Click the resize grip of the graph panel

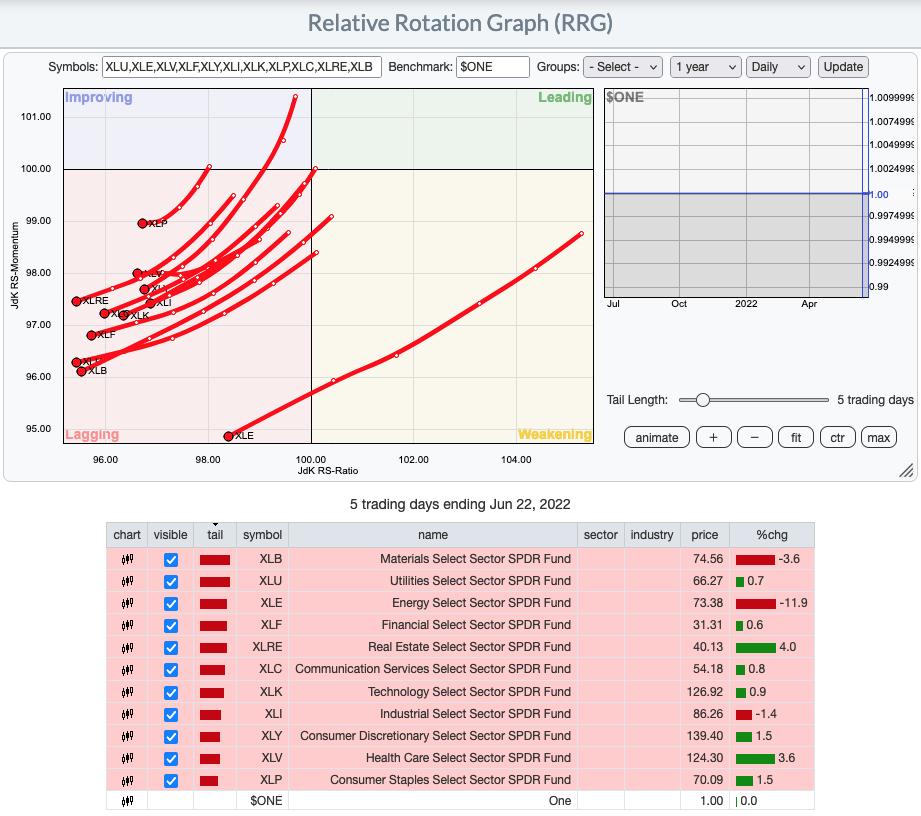(x=906, y=470)
